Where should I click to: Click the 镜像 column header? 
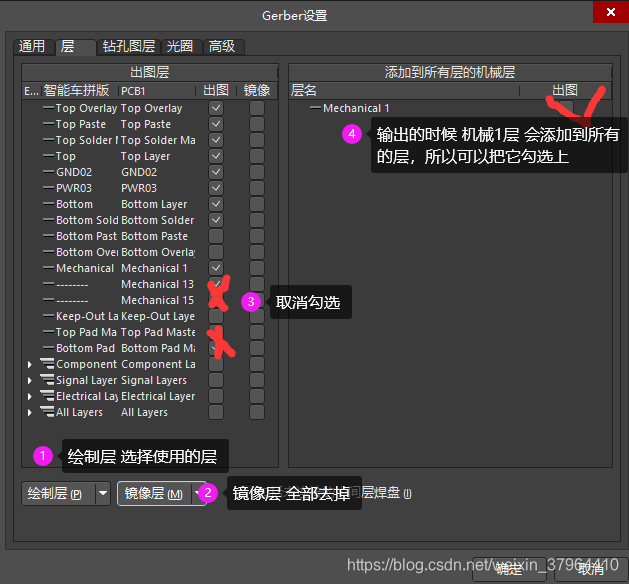point(257,91)
